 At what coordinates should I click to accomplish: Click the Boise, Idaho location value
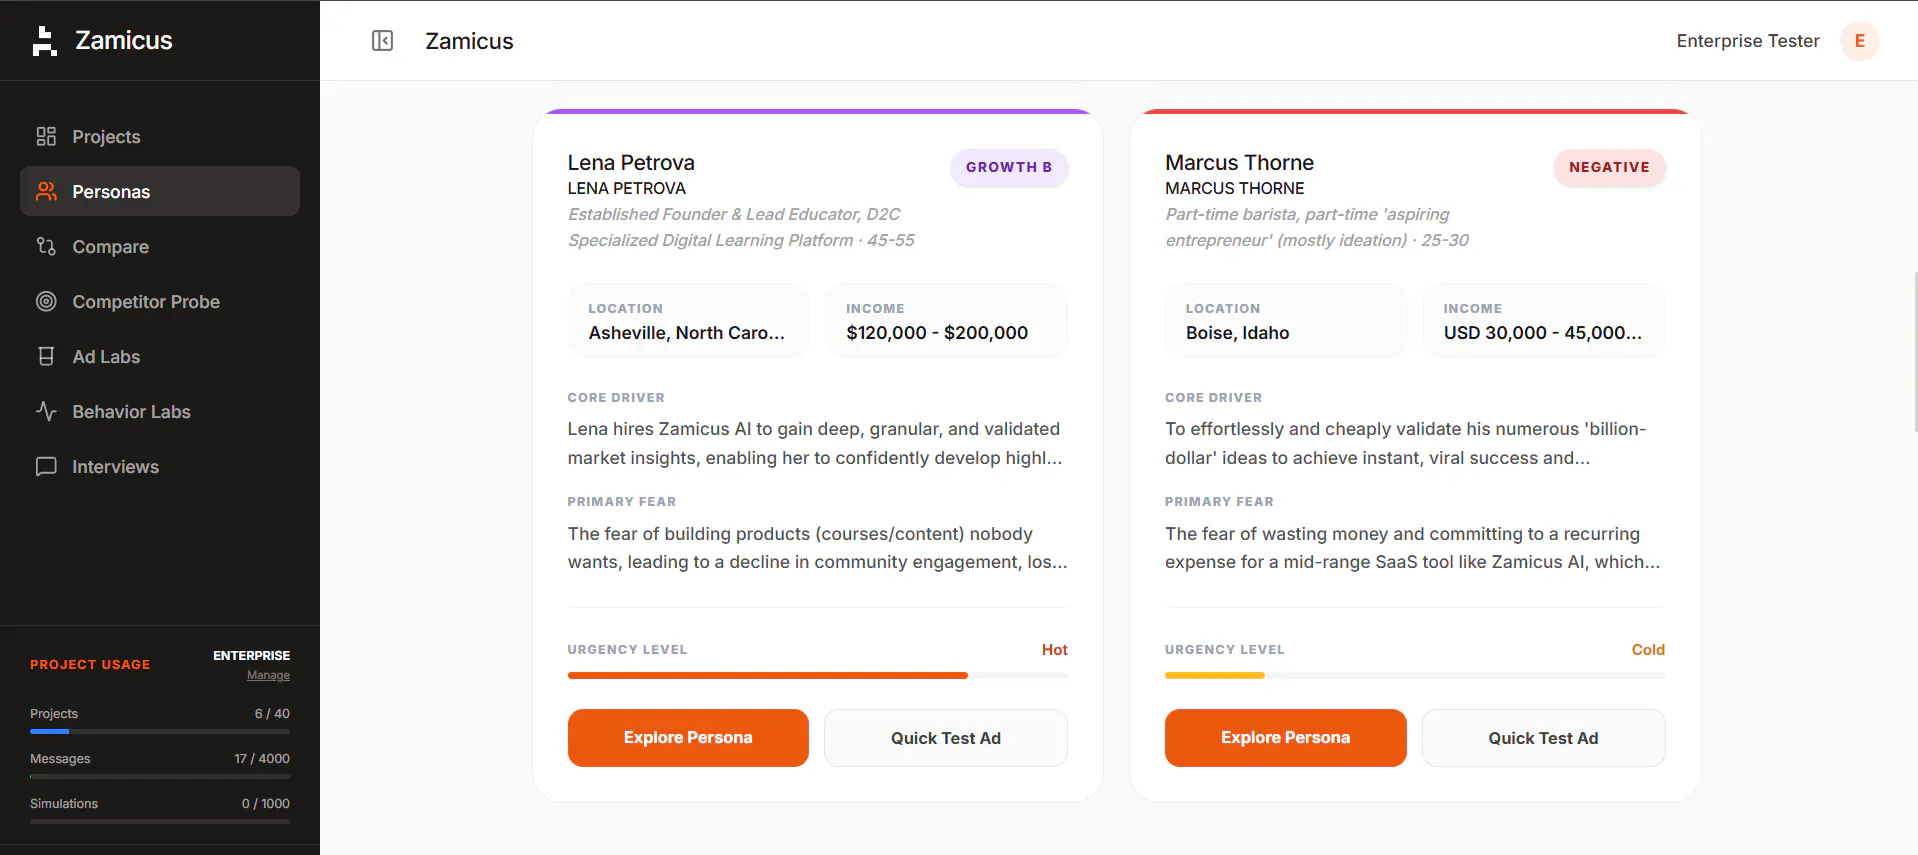1238,333
